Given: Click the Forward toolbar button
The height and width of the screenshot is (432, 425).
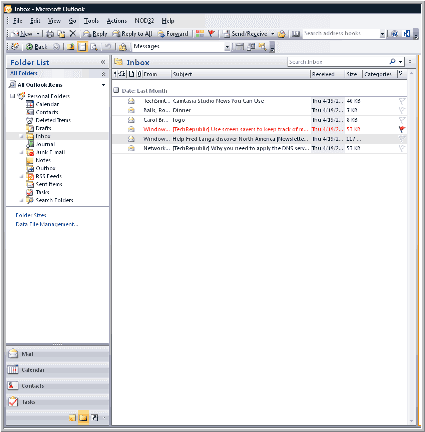Looking at the screenshot, I should pyautogui.click(x=173, y=34).
